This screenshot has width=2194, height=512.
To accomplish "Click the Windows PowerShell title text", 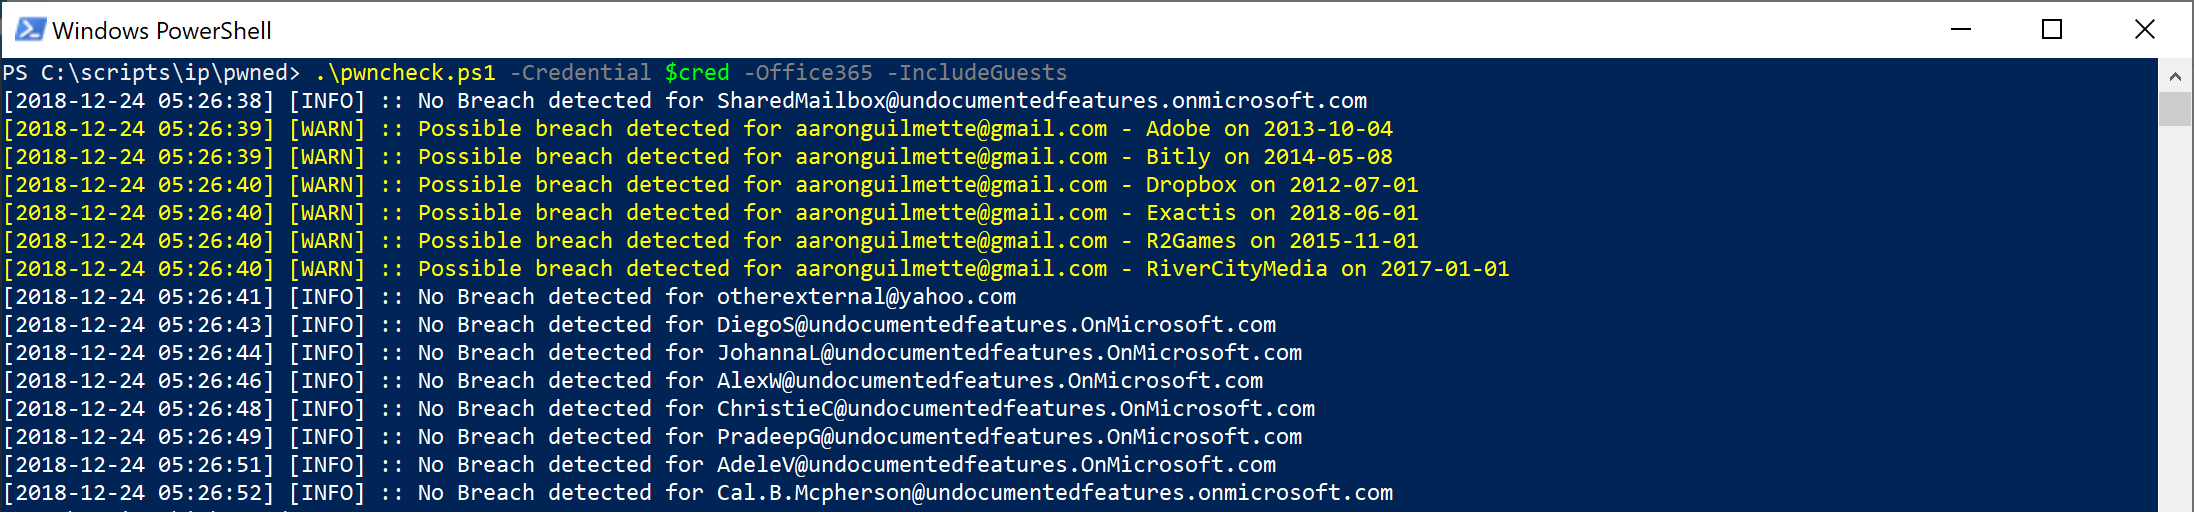I will tap(162, 31).
